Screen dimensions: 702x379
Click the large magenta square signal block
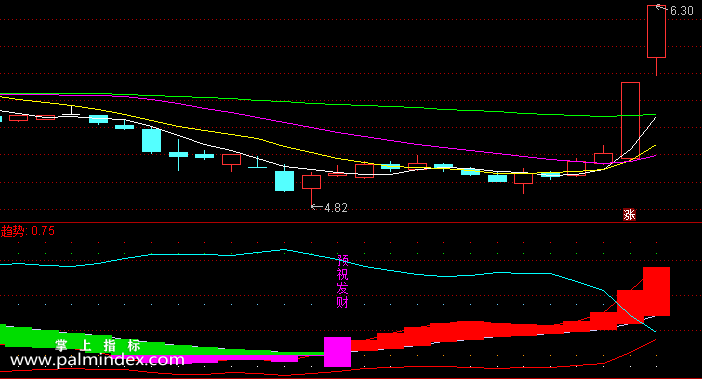(337, 352)
